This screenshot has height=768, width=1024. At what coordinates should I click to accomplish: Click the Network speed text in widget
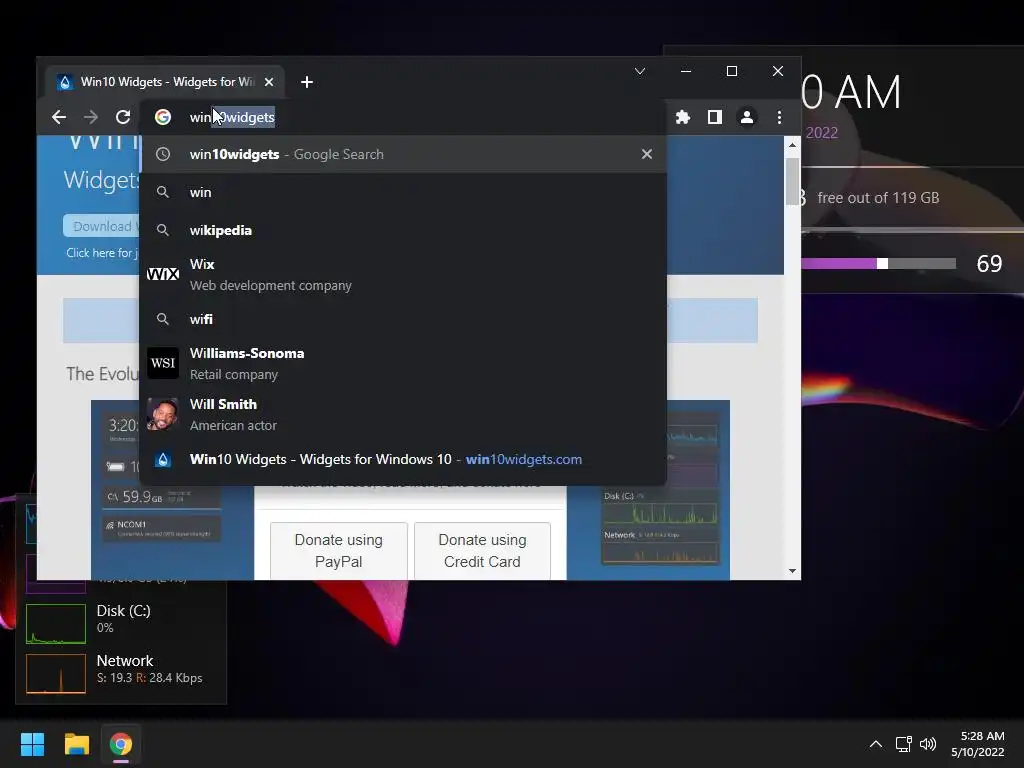(150, 678)
